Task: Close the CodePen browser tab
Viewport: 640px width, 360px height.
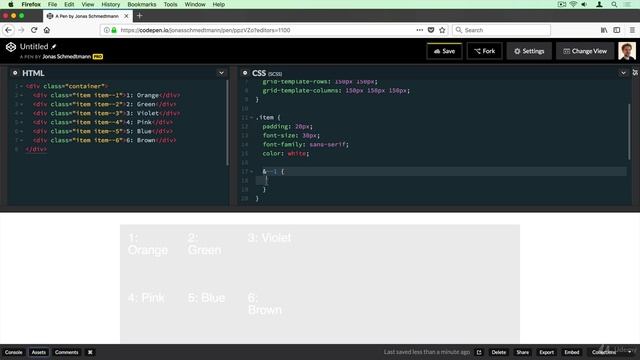Action: click(x=126, y=16)
